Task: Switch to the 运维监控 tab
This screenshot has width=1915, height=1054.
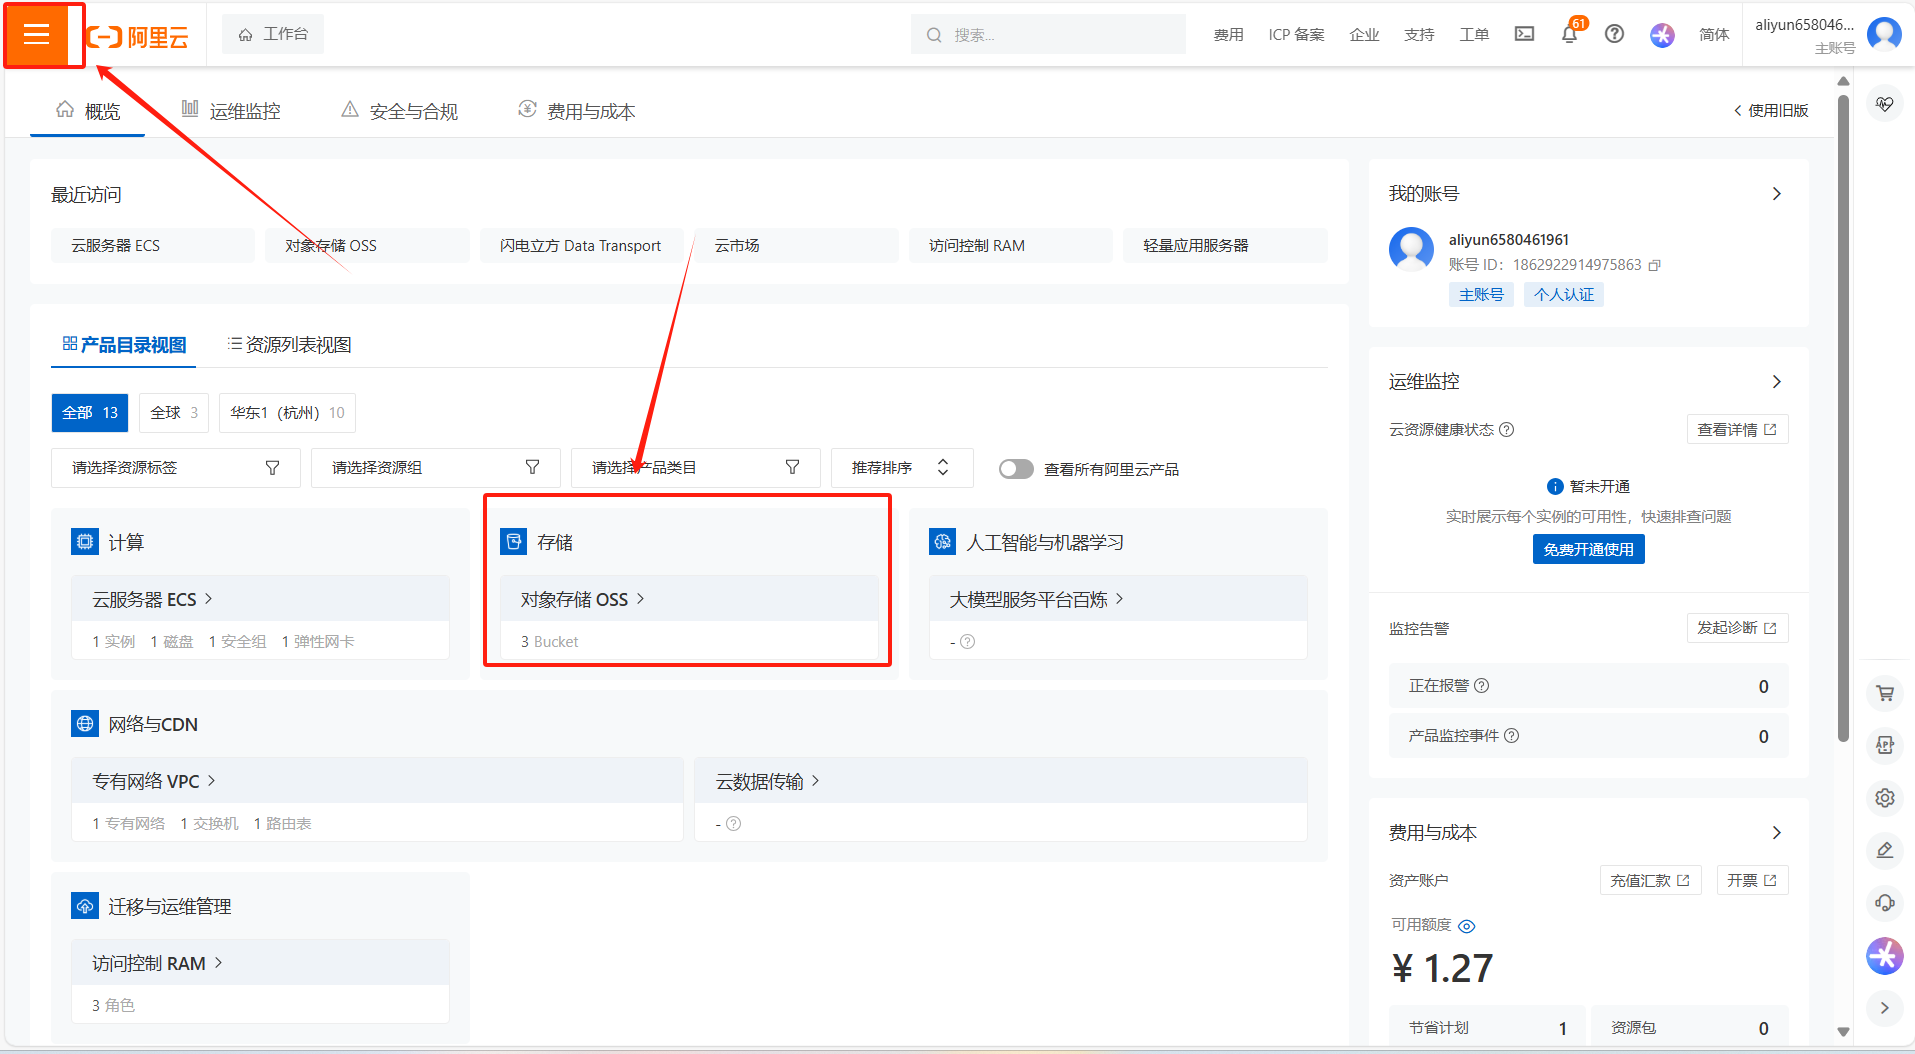Action: (231, 110)
